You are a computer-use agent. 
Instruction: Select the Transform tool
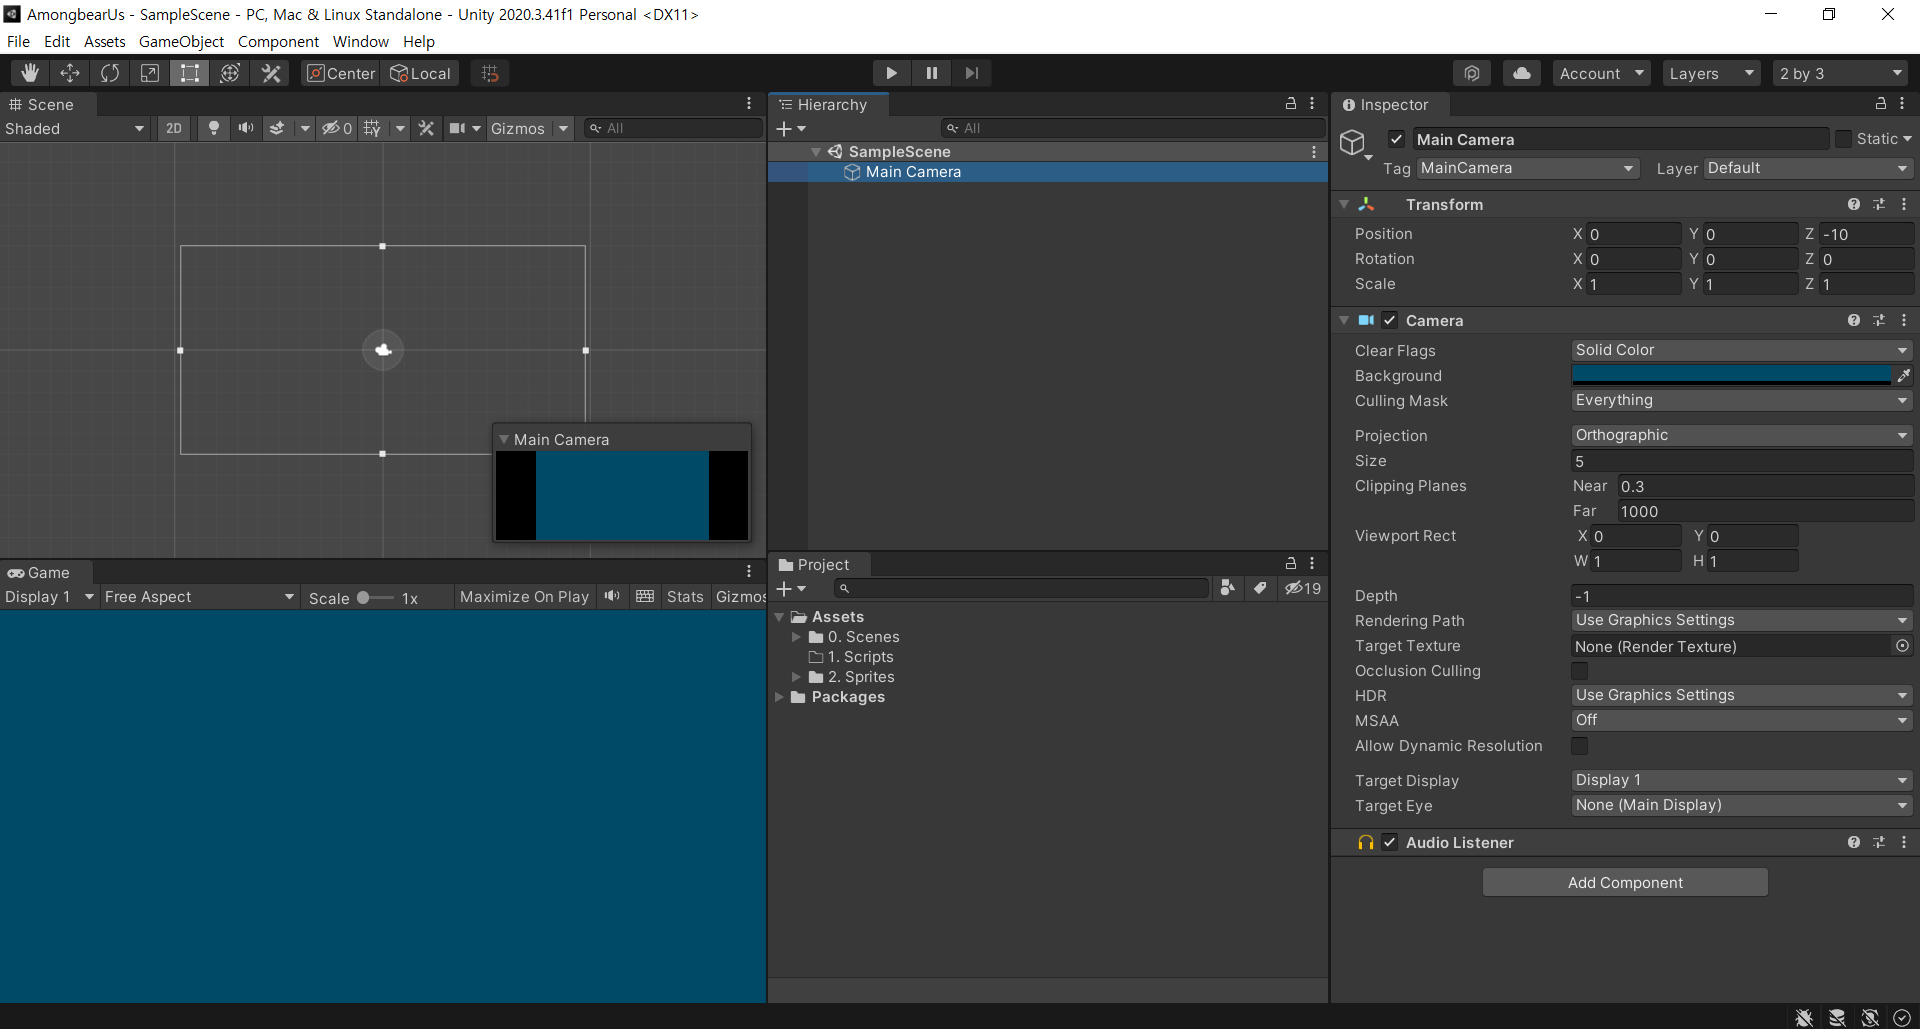pyautogui.click(x=230, y=73)
